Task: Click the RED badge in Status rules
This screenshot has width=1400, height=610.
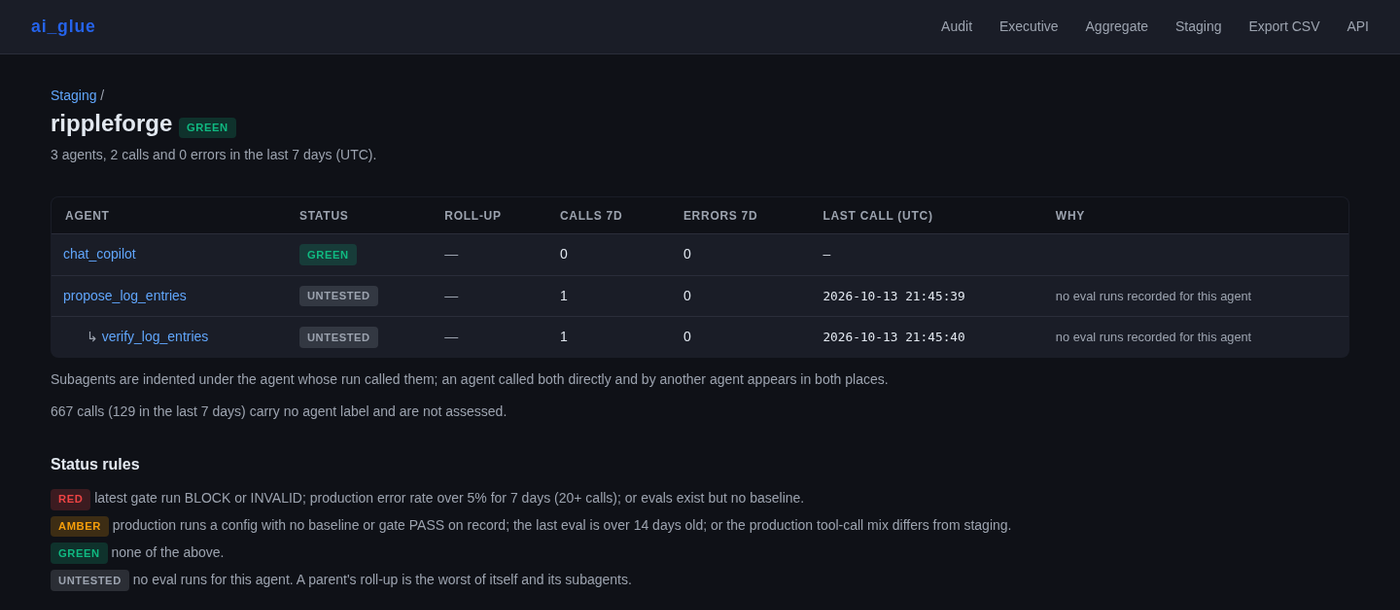Action: pyautogui.click(x=70, y=499)
